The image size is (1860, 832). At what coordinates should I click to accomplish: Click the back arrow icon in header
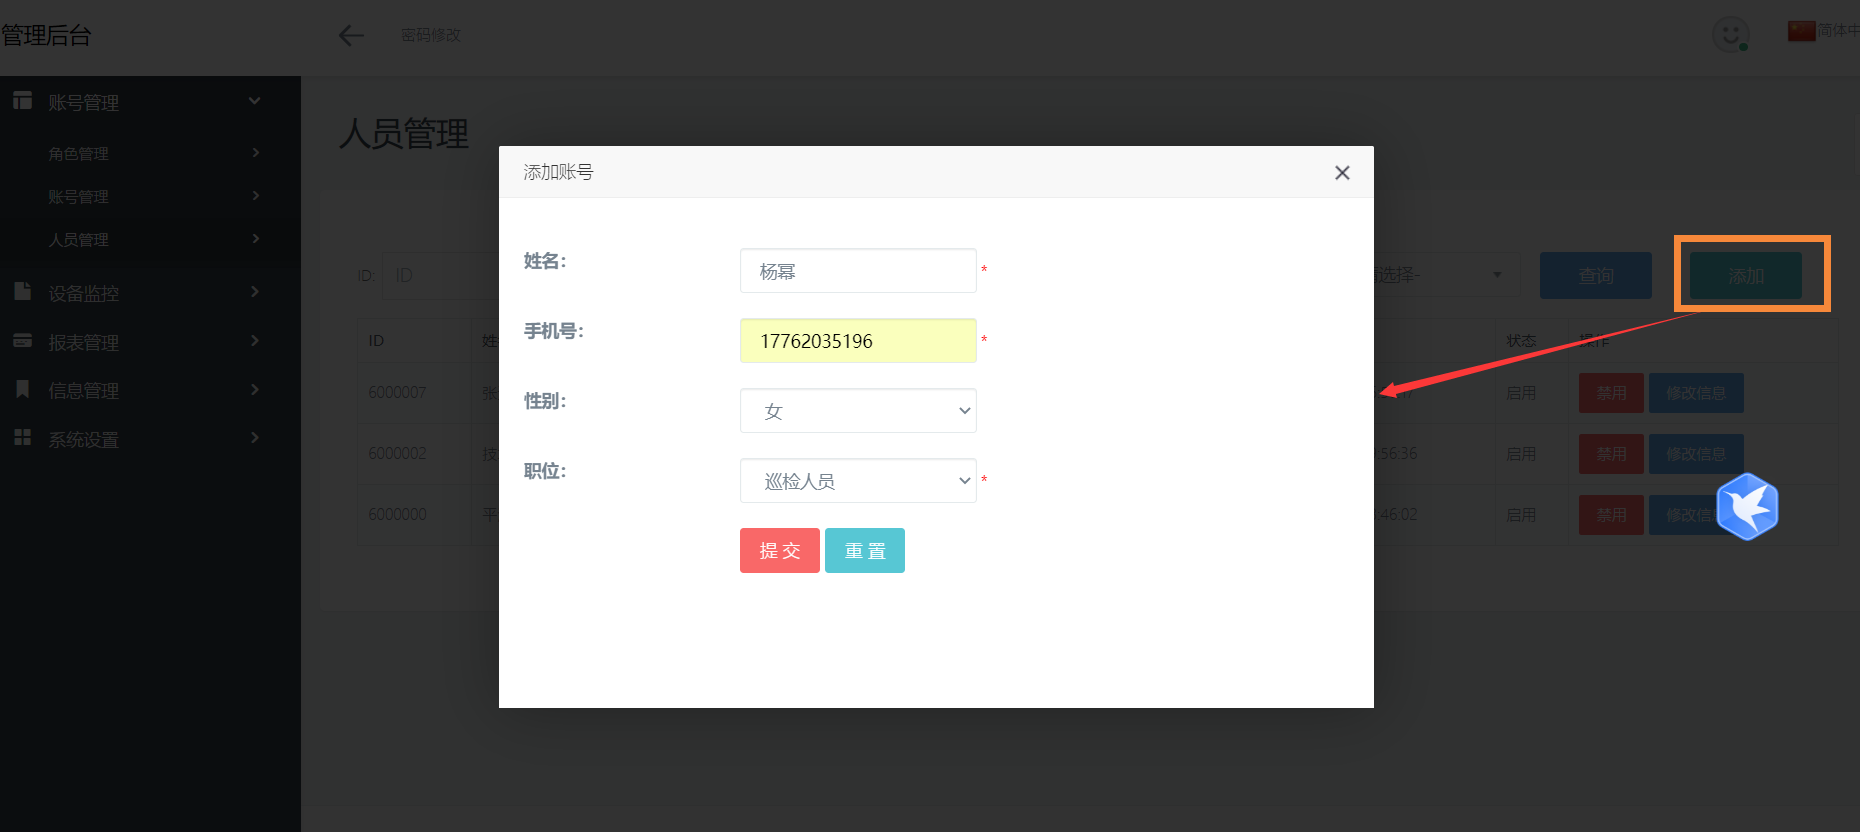pyautogui.click(x=351, y=36)
